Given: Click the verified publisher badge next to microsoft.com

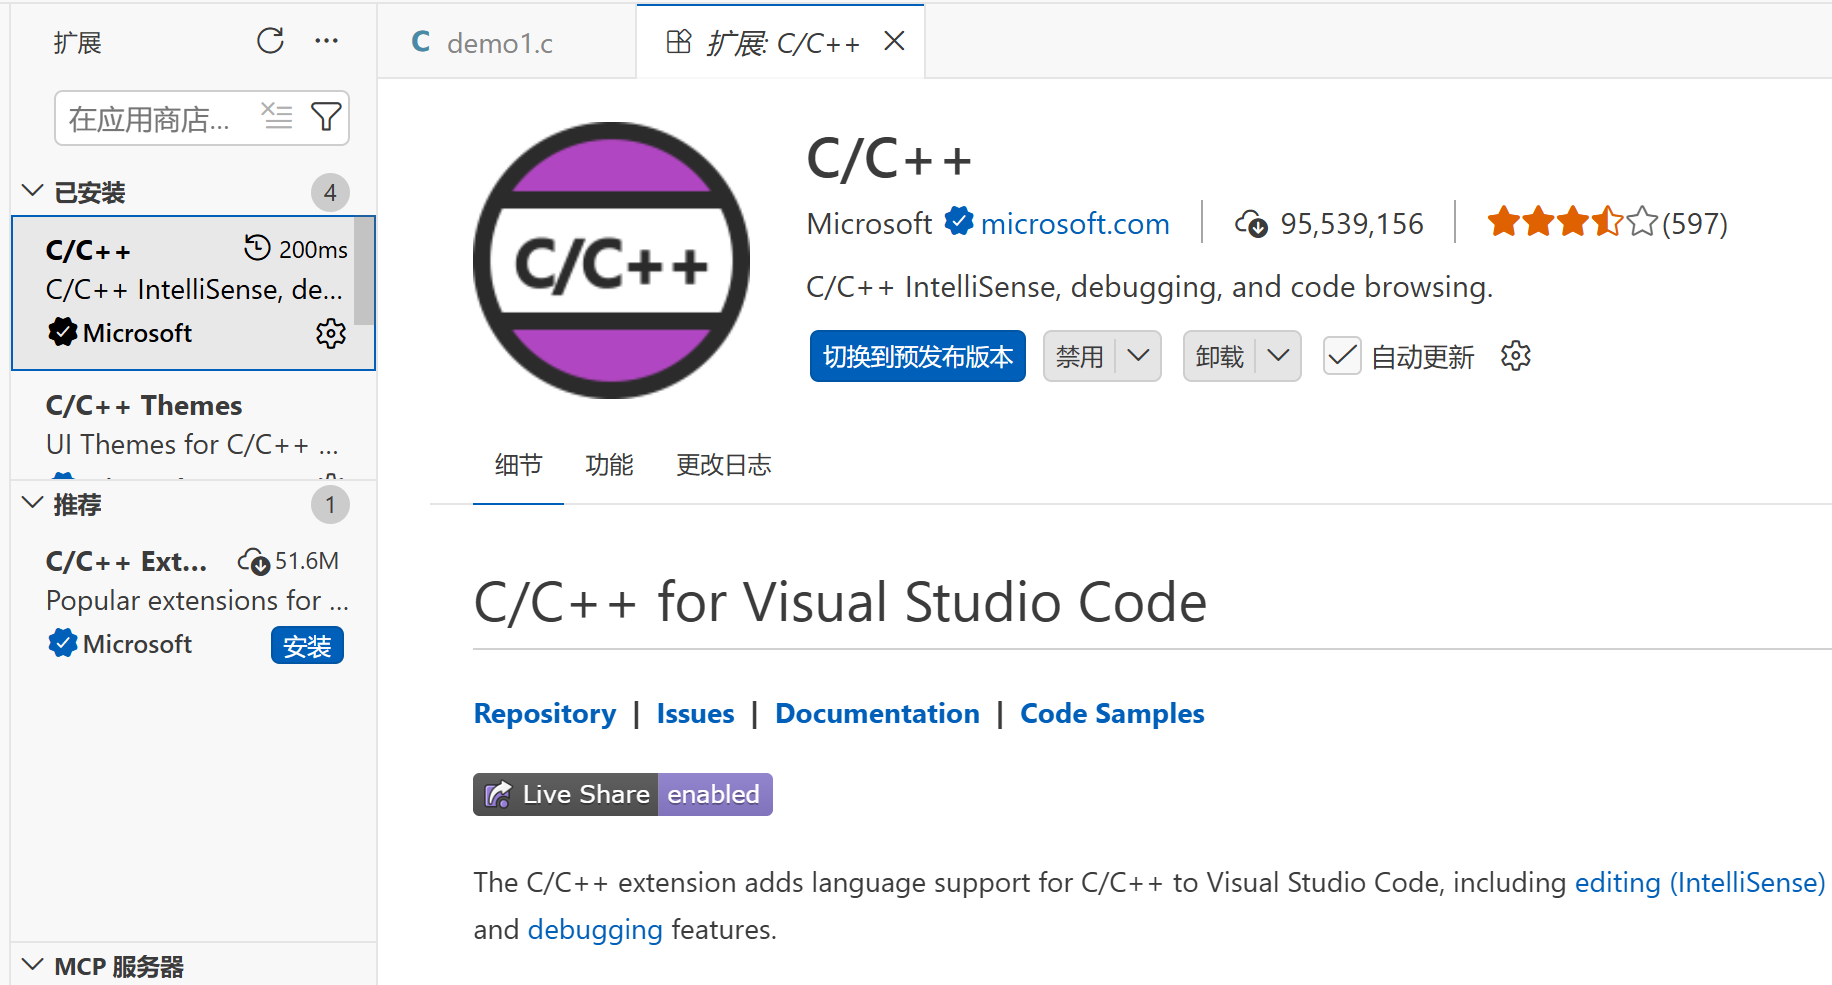Looking at the screenshot, I should (959, 220).
